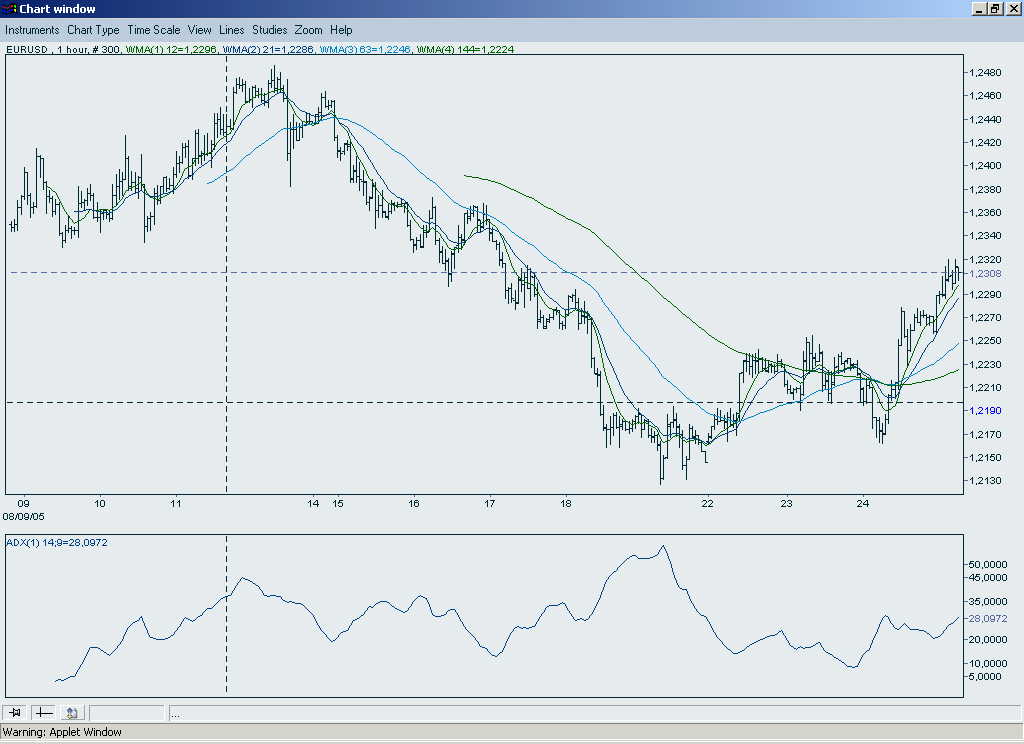The width and height of the screenshot is (1024, 744).
Task: Click the WMA(4) 144 indicator label
Action: point(465,49)
